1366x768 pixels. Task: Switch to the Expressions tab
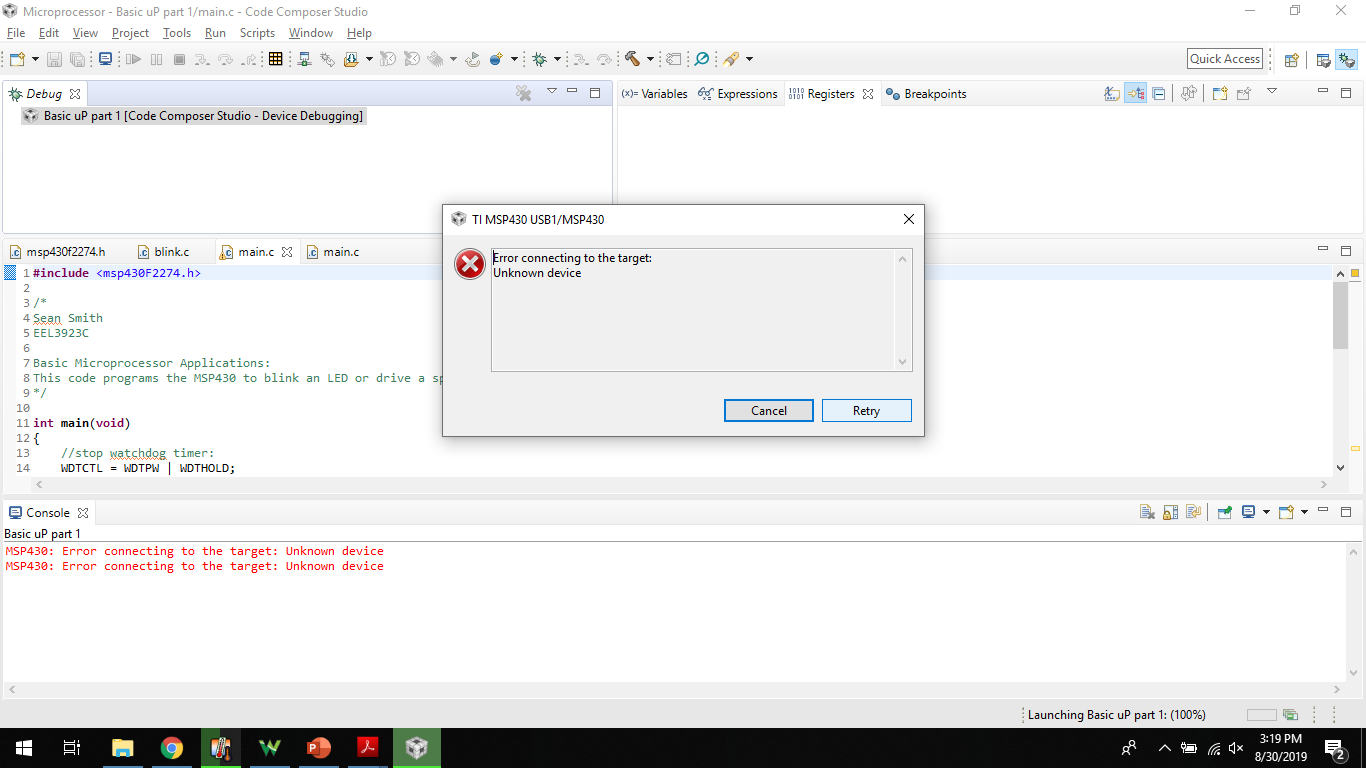(x=739, y=94)
